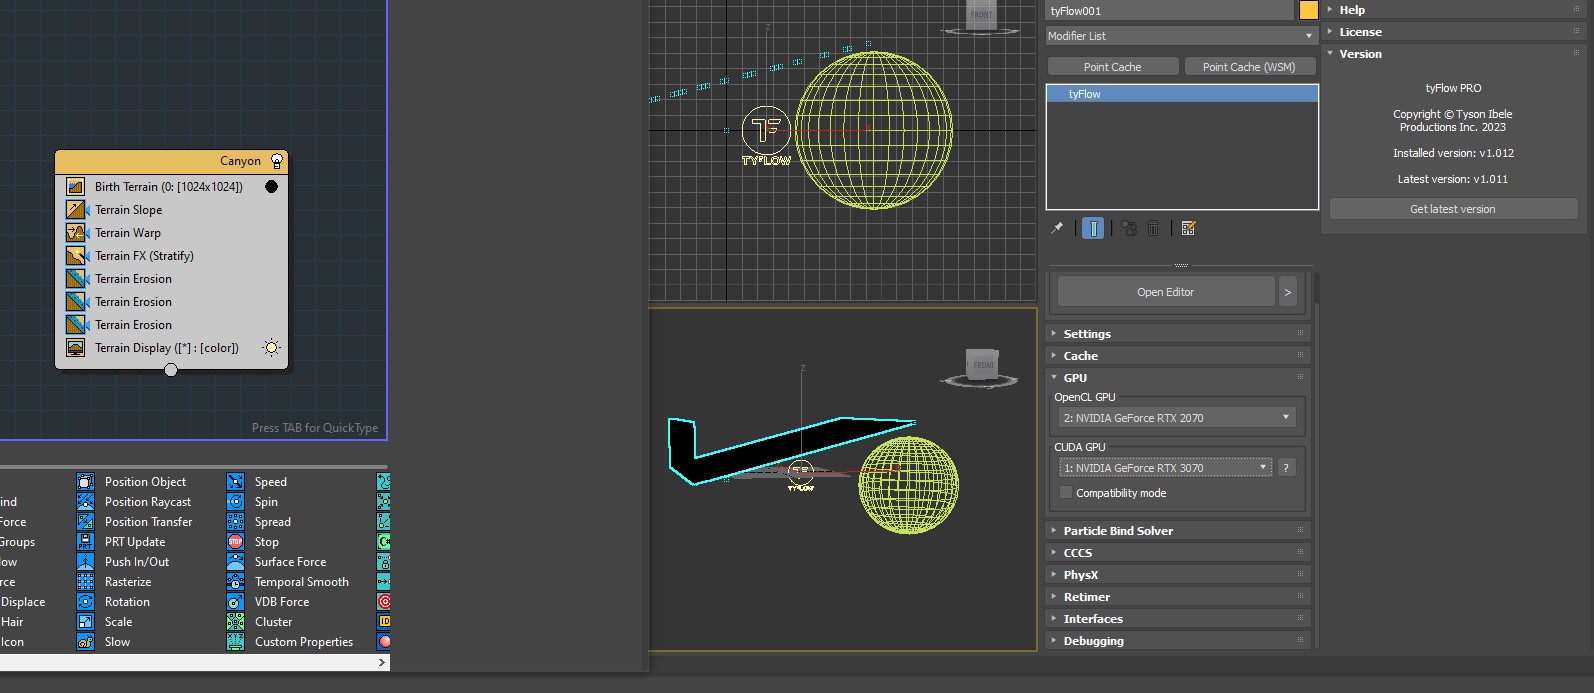Open the OpenCL GPU dropdown
1594x693 pixels.
(x=1177, y=418)
